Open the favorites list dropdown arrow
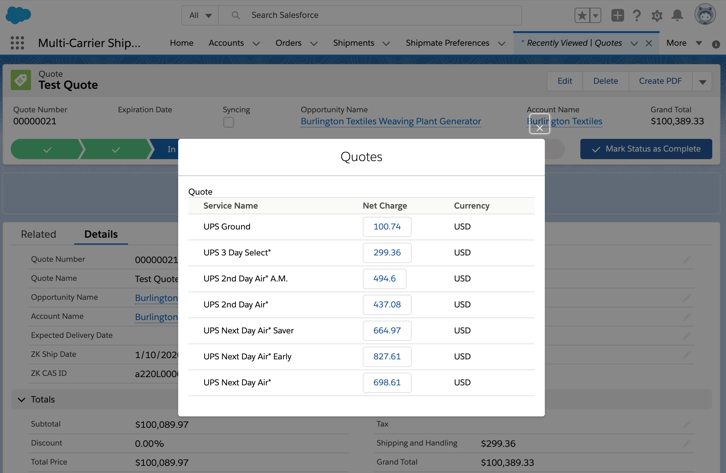Viewport: 726px width, 473px height. pos(595,15)
